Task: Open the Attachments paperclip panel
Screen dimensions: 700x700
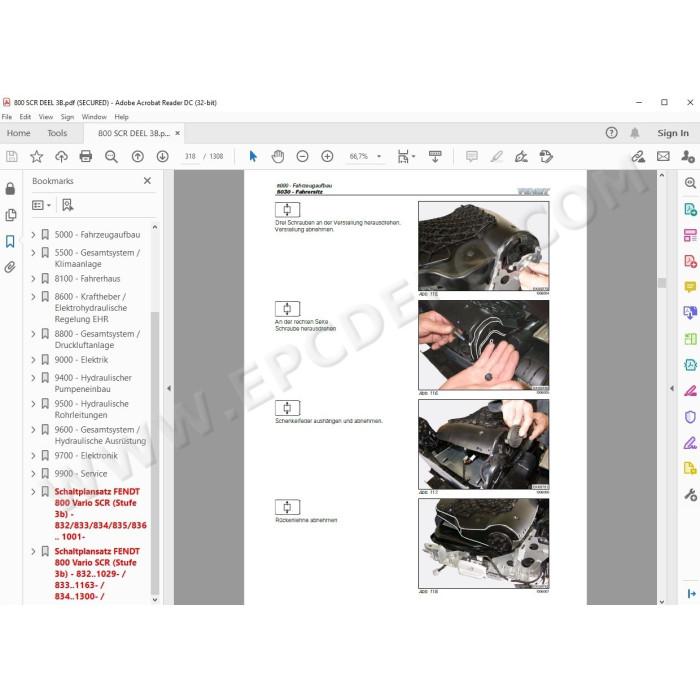Action: (10, 267)
